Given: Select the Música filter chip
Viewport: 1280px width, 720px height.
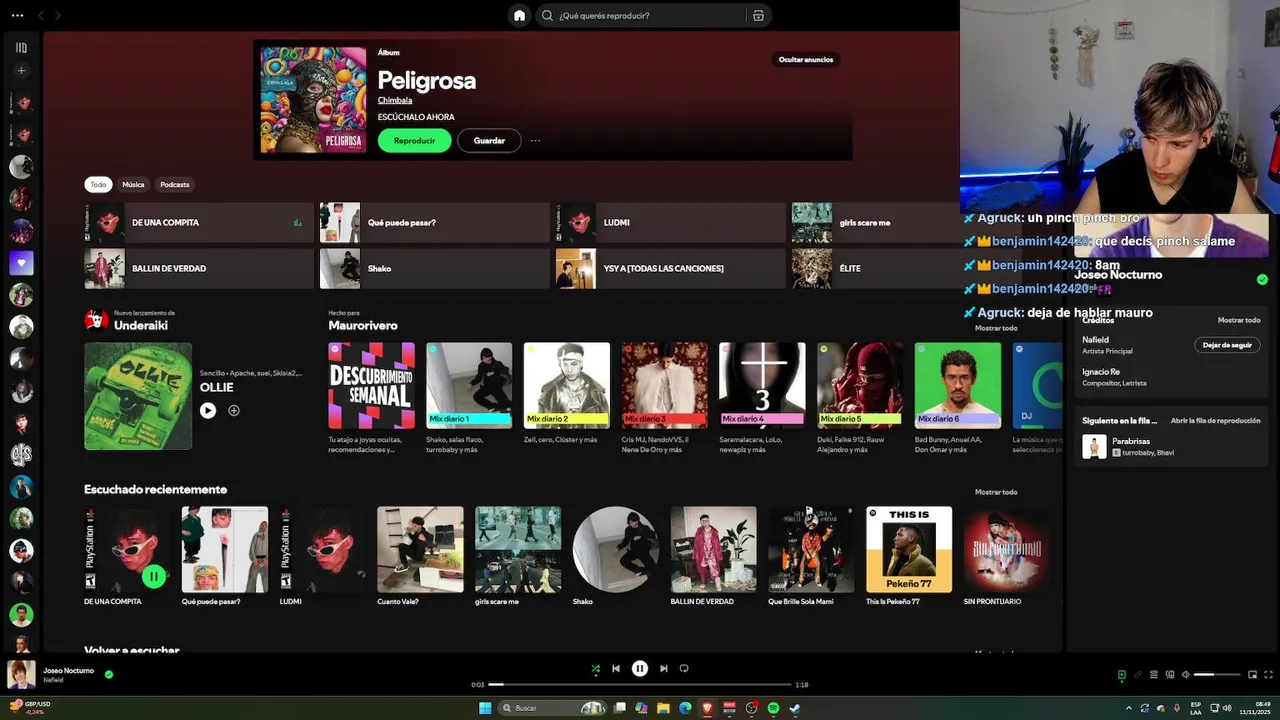Looking at the screenshot, I should point(133,185).
